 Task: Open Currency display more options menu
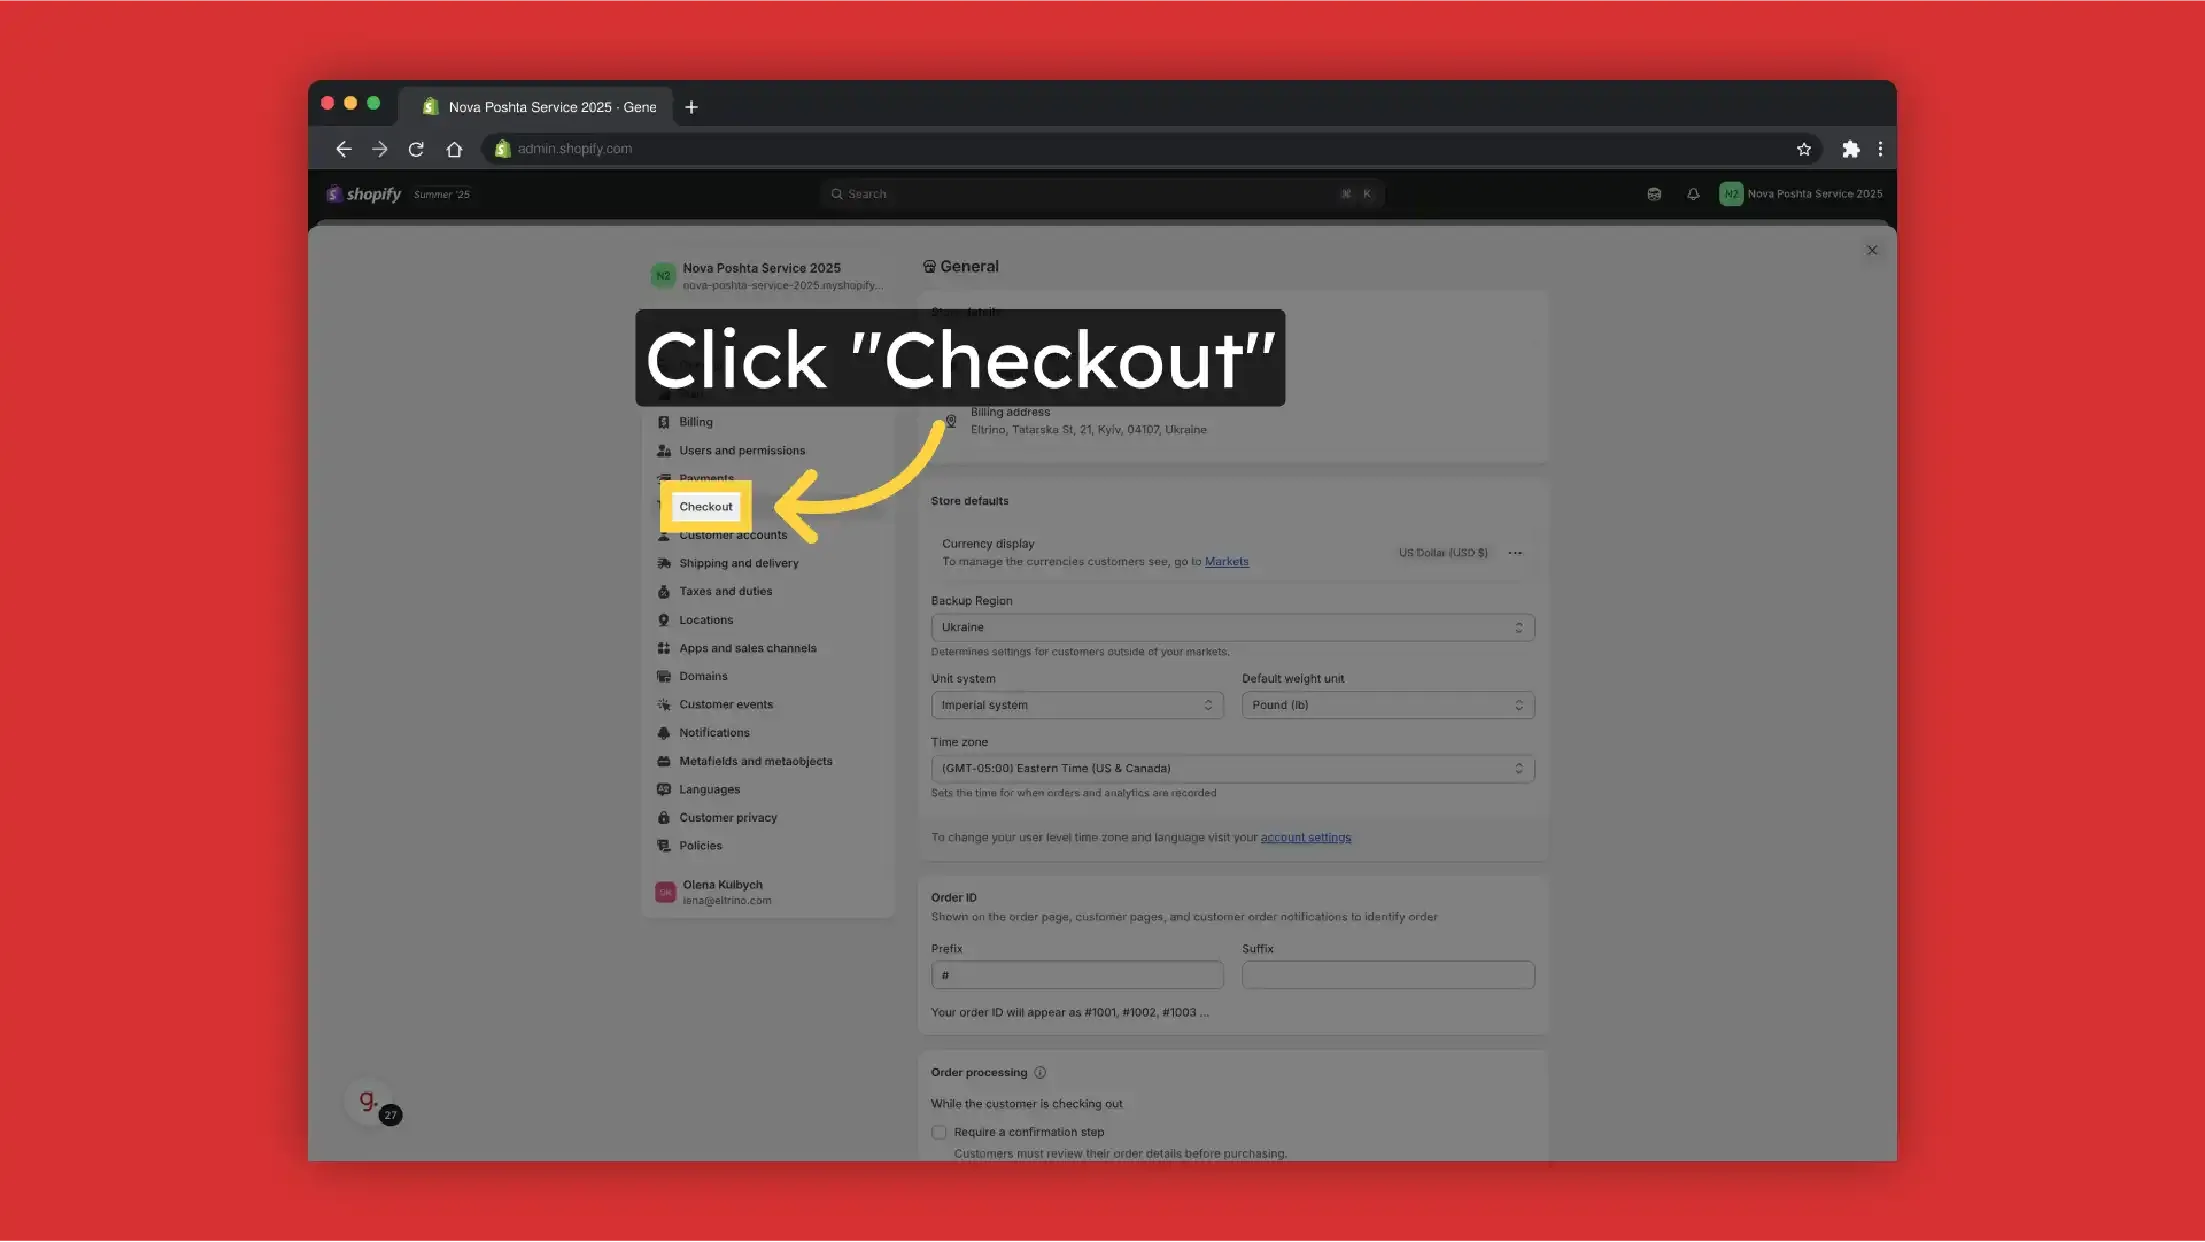coord(1514,553)
